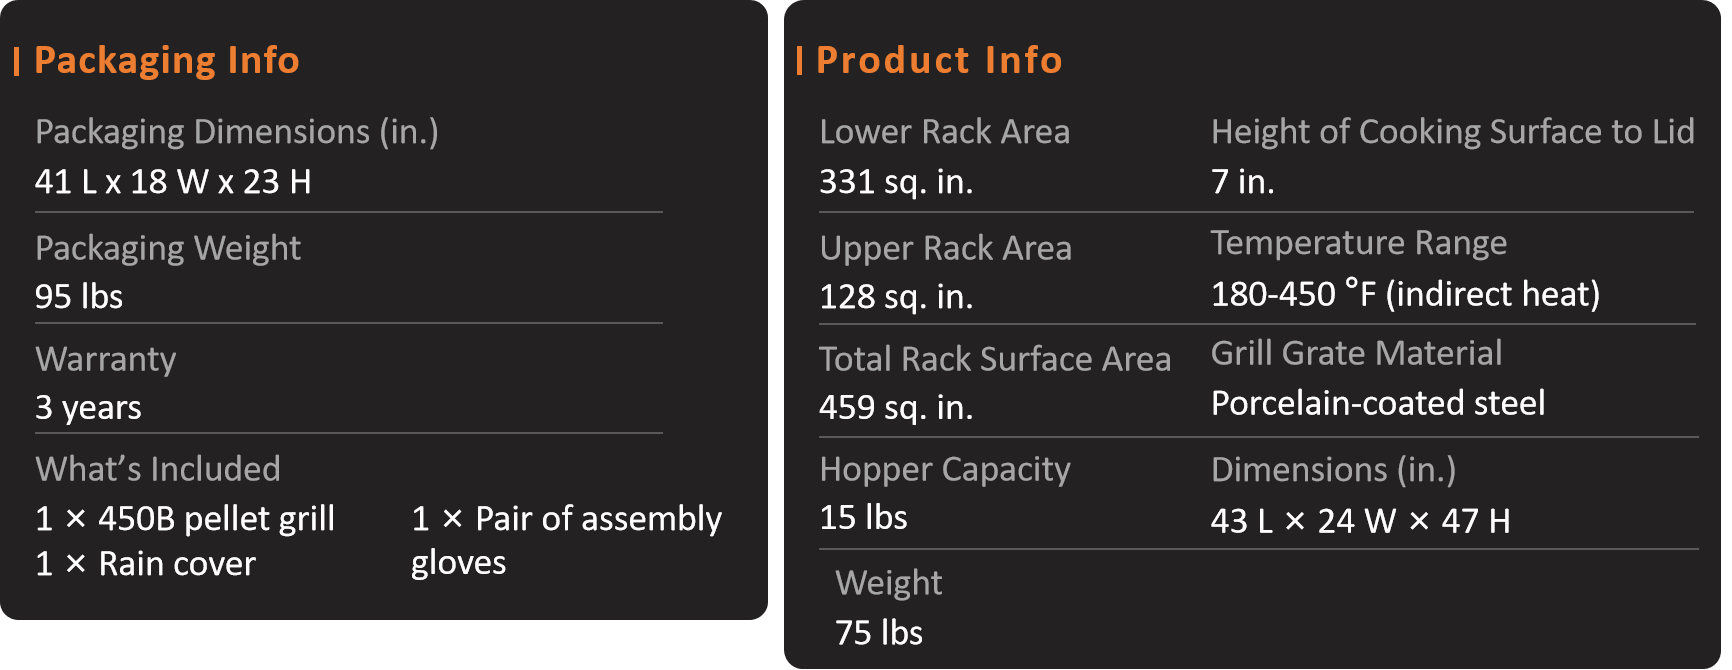Screen dimensions: 1732x670
Task: Select the Upper Rack Area label
Action: (945, 248)
